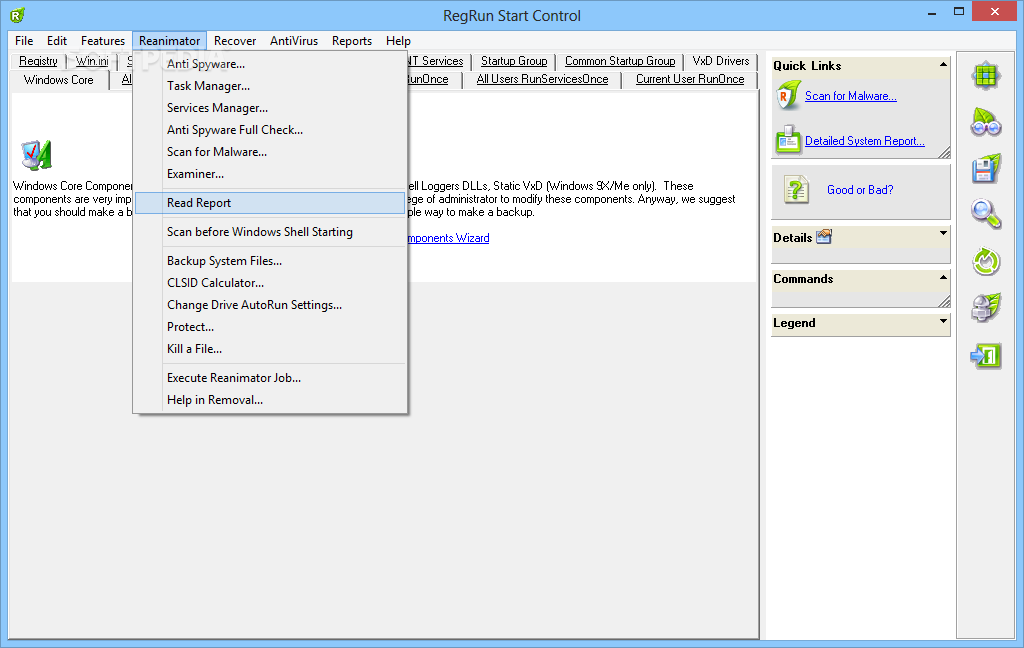Expand the Legend panel arrow
The height and width of the screenshot is (648, 1024).
click(943, 321)
